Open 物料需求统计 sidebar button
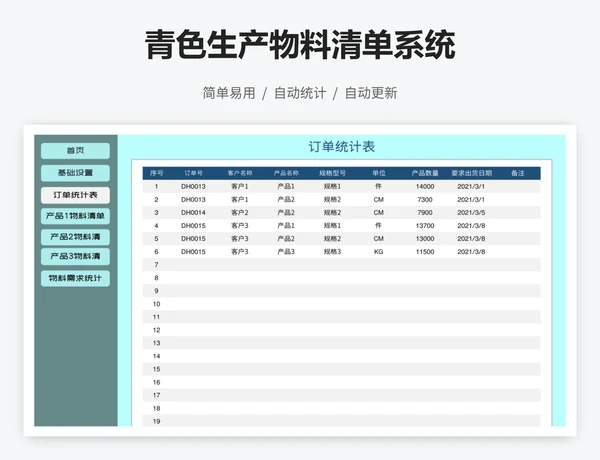This screenshot has width=600, height=460. (75, 279)
